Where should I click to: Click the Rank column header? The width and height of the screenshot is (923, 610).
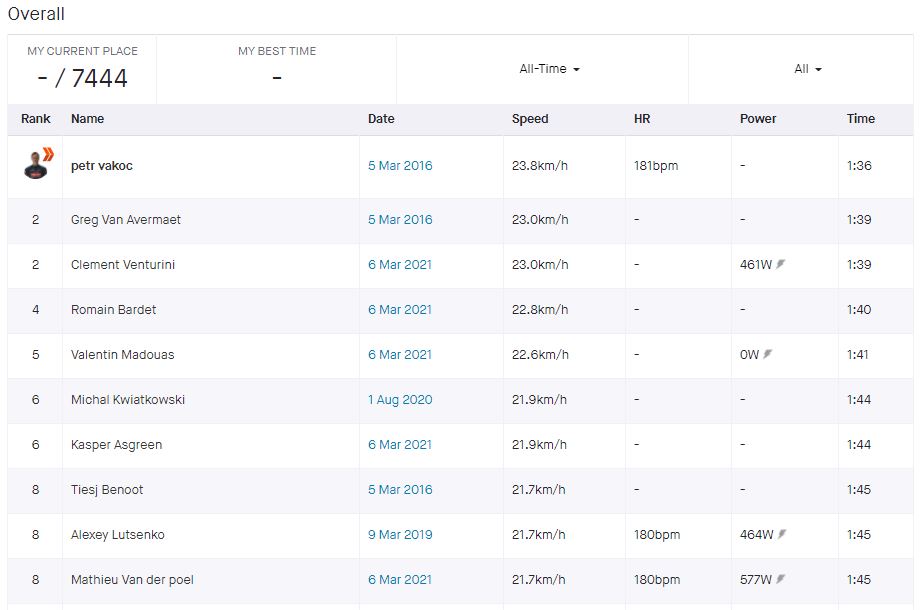36,118
